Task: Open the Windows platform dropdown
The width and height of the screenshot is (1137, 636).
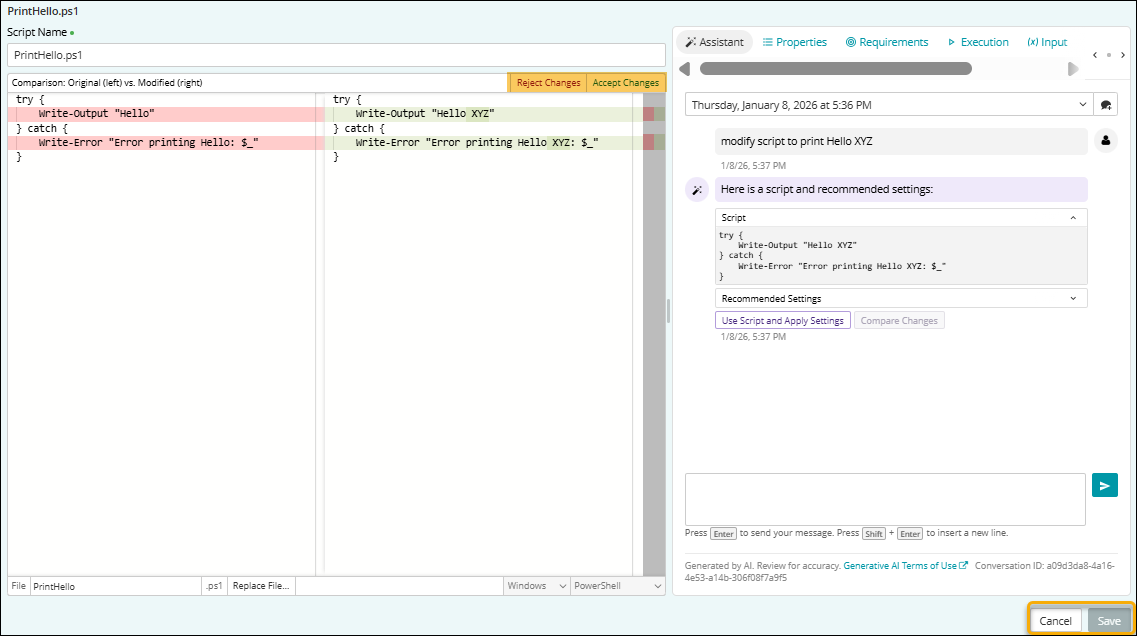Action: pyautogui.click(x=536, y=586)
